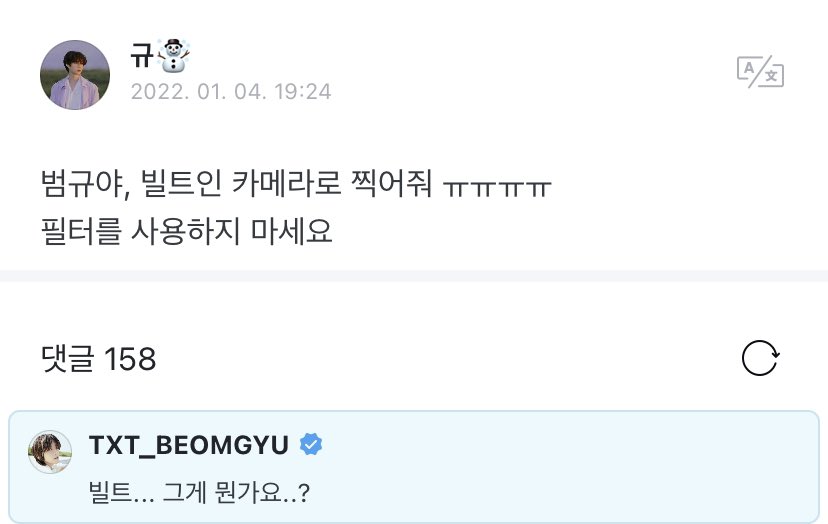Open Beomgyu's reply text 빌트... 그게 뭔가요..?

pos(200,493)
